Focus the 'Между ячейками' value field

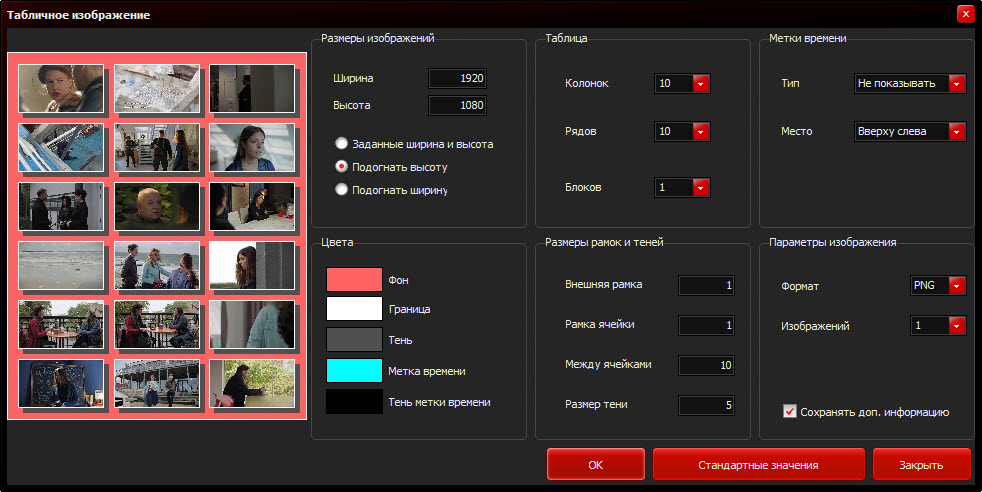(x=707, y=365)
